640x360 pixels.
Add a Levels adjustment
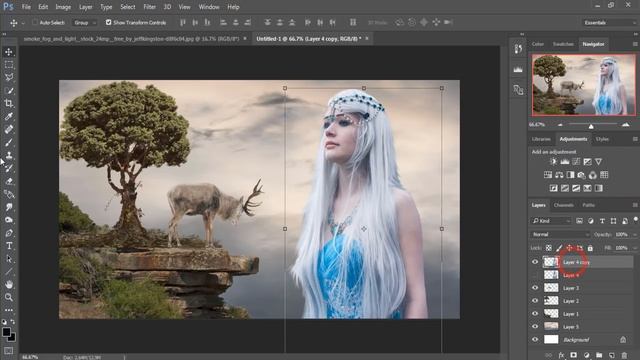pyautogui.click(x=565, y=162)
